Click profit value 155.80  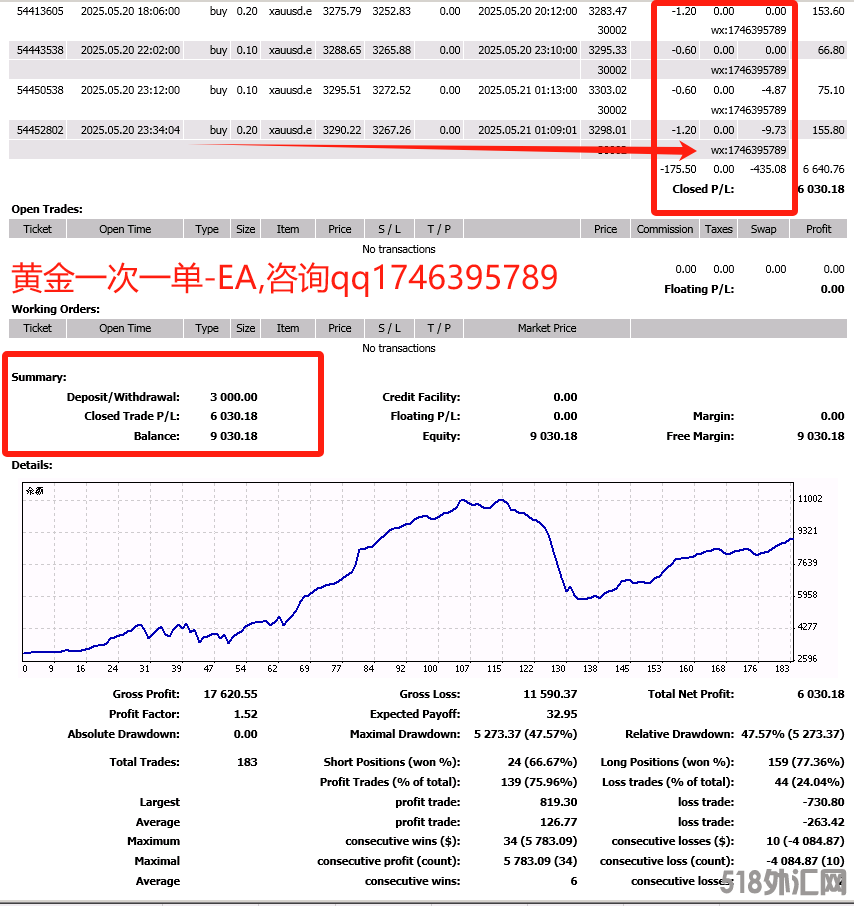pos(828,130)
